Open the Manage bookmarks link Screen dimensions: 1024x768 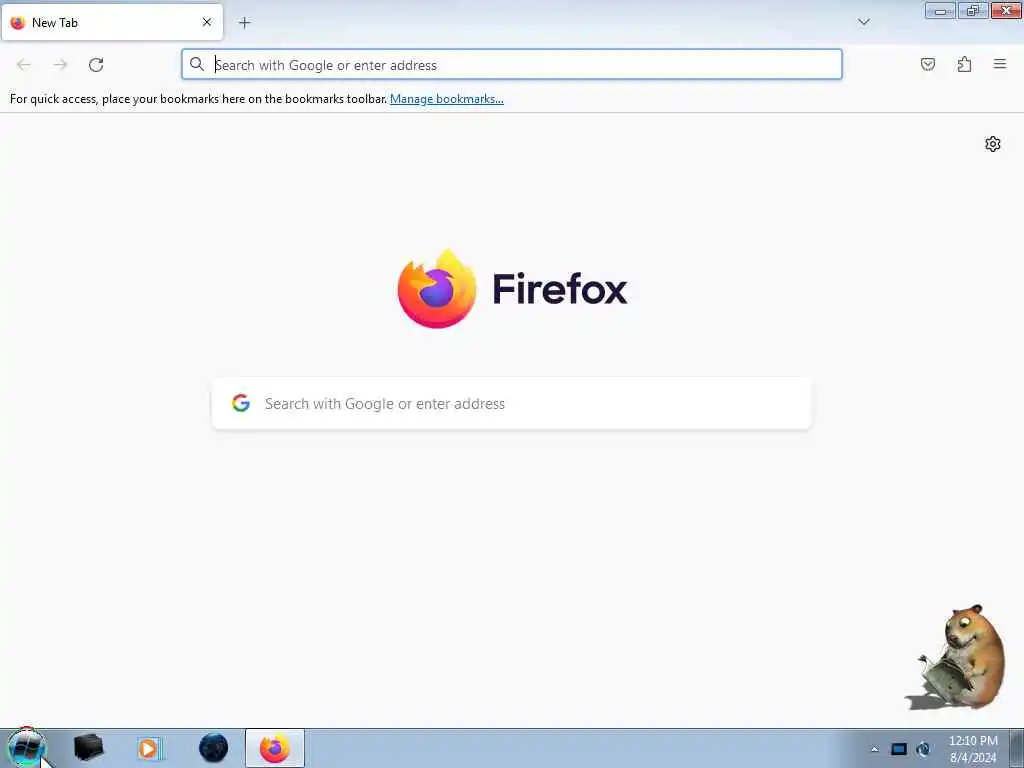click(447, 99)
